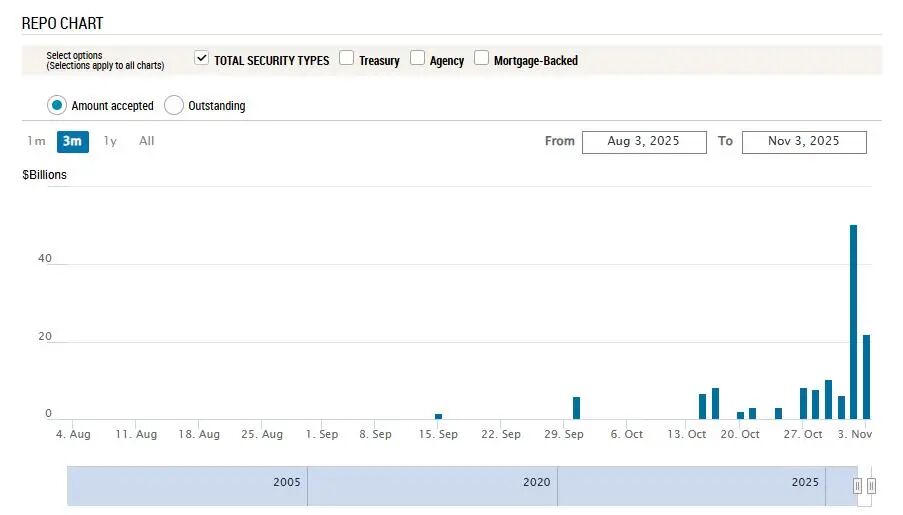Enable the Treasury checkbox

coord(346,58)
